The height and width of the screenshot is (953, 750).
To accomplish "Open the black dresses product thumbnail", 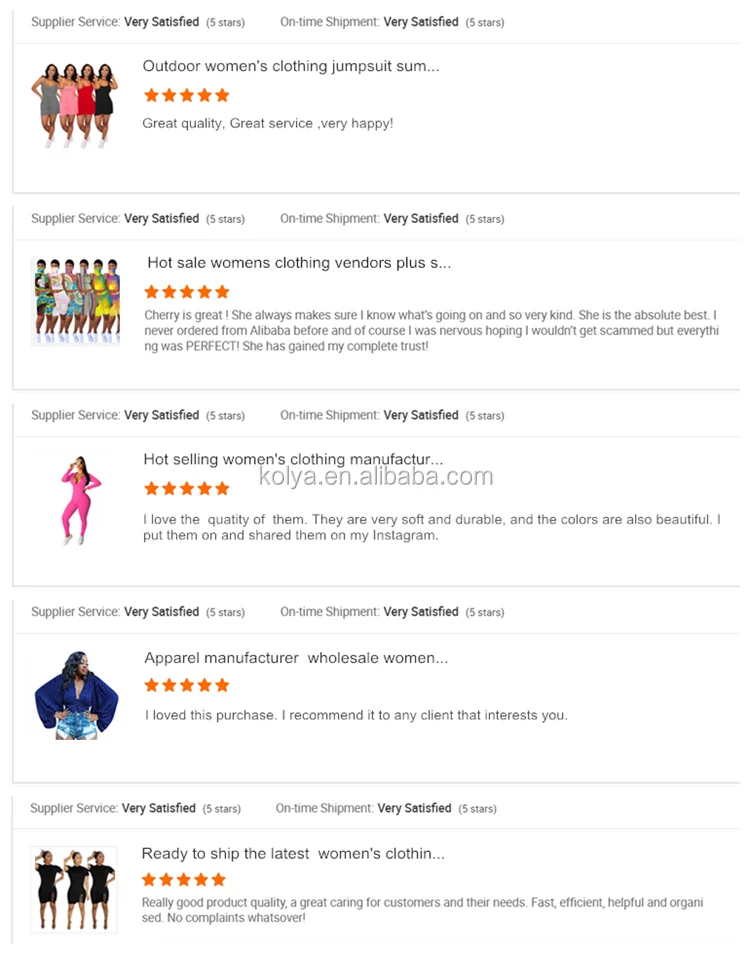I will pos(74,889).
